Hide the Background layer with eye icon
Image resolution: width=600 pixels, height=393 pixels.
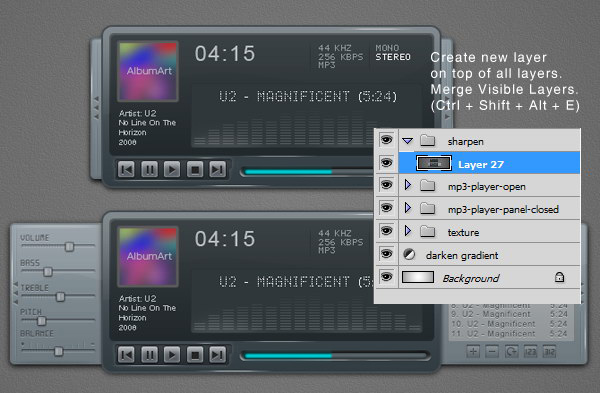pos(386,277)
